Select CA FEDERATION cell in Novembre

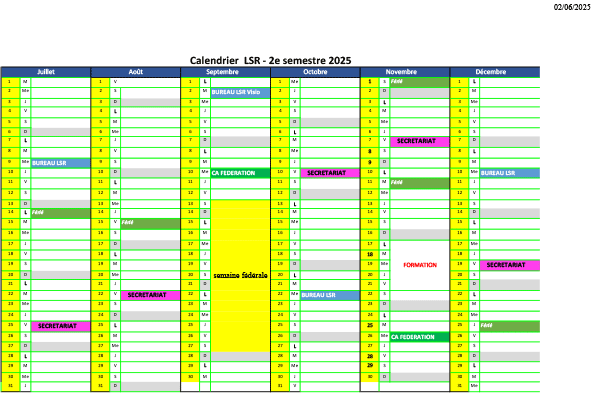(420, 337)
